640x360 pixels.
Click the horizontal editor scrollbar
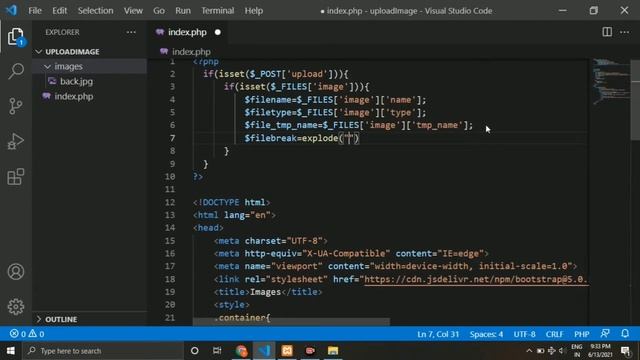(291, 322)
